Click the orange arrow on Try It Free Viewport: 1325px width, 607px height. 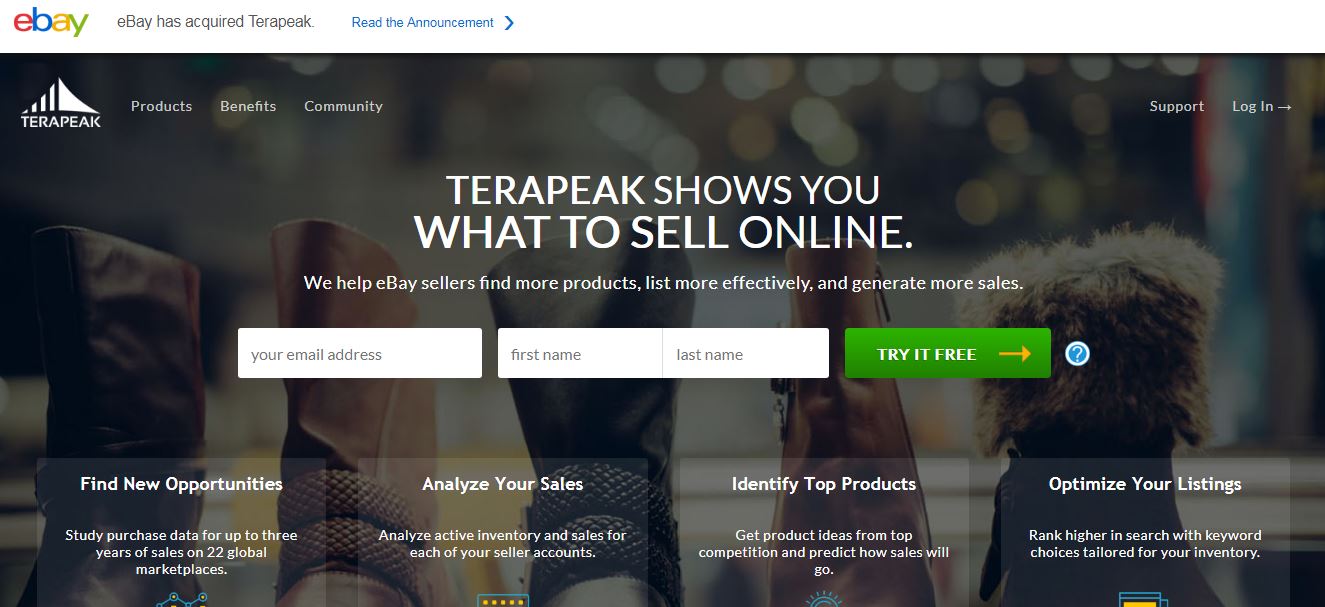(x=1014, y=354)
